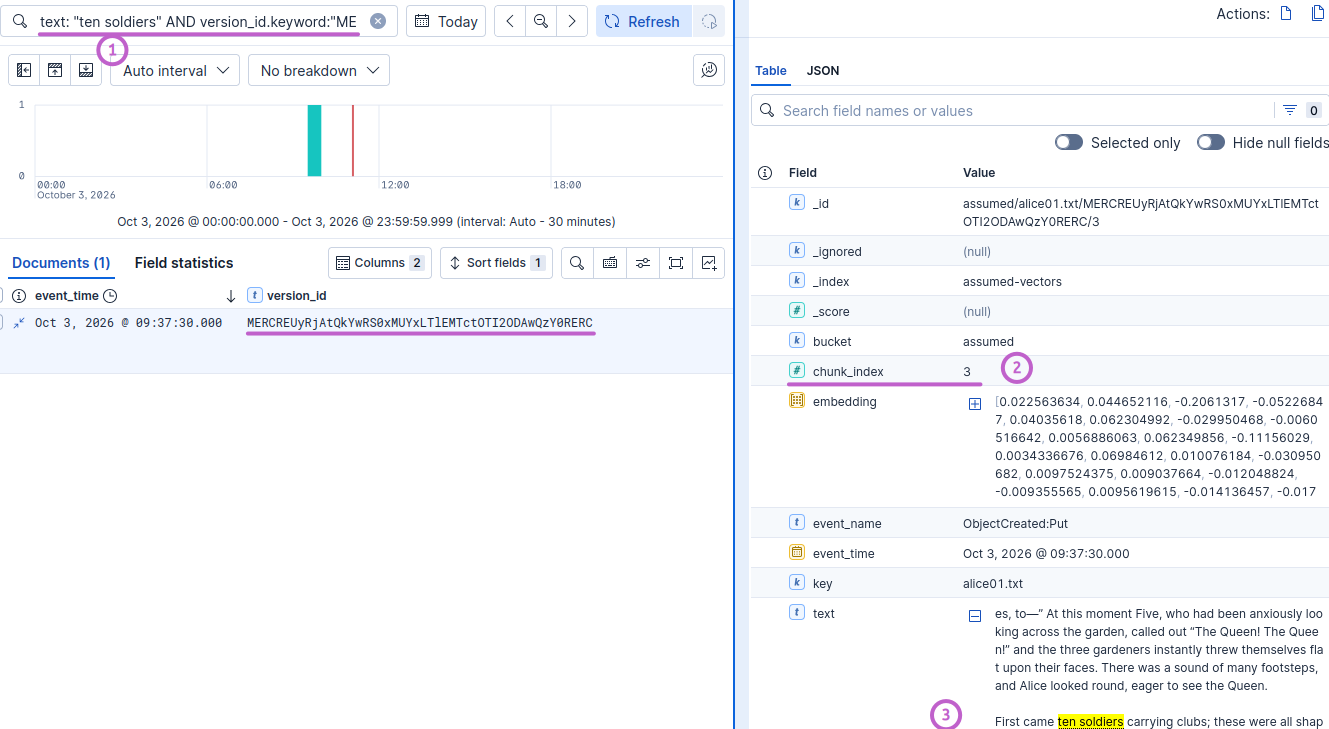
Task: Click the teal histogram bar
Action: [x=314, y=140]
